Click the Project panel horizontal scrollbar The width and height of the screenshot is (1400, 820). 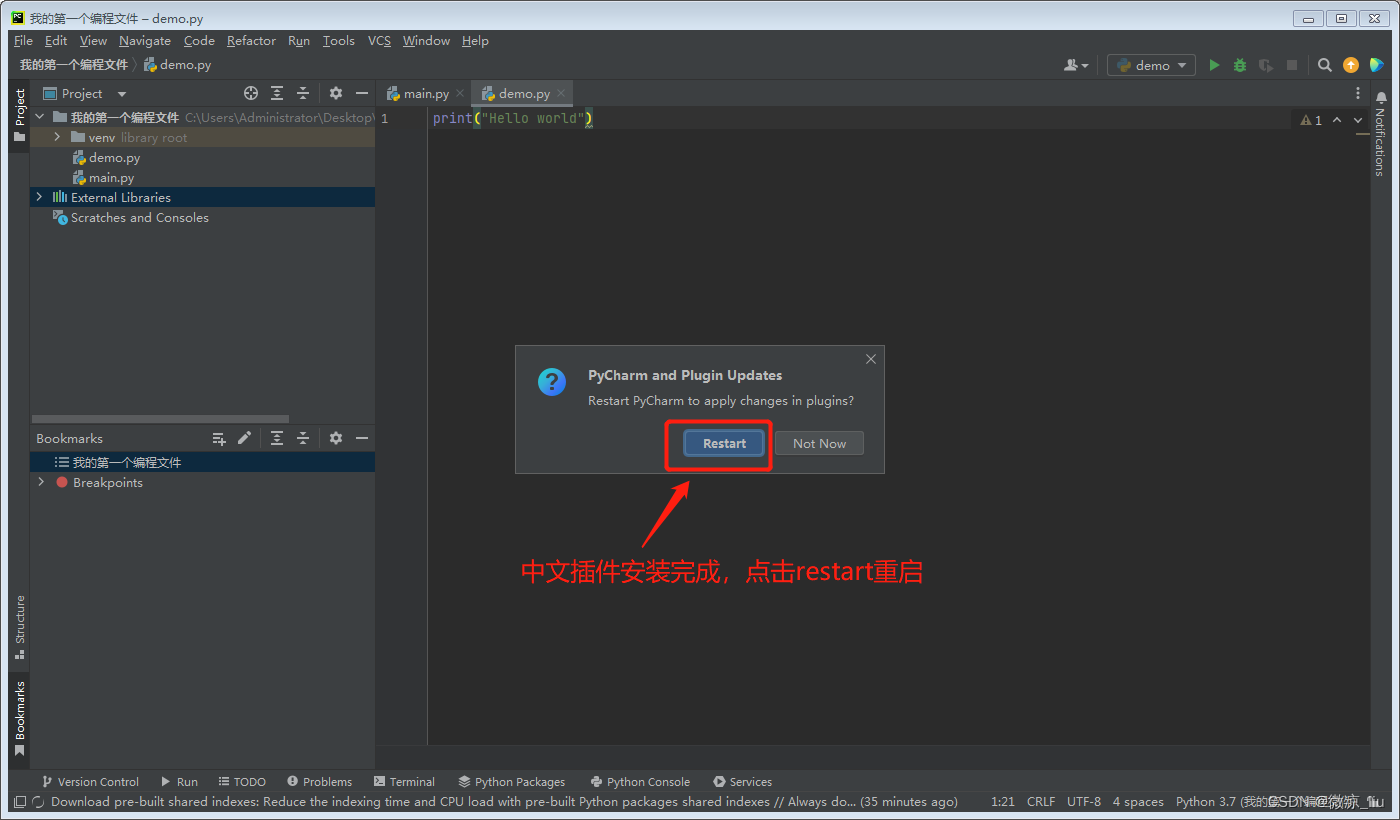click(160, 419)
